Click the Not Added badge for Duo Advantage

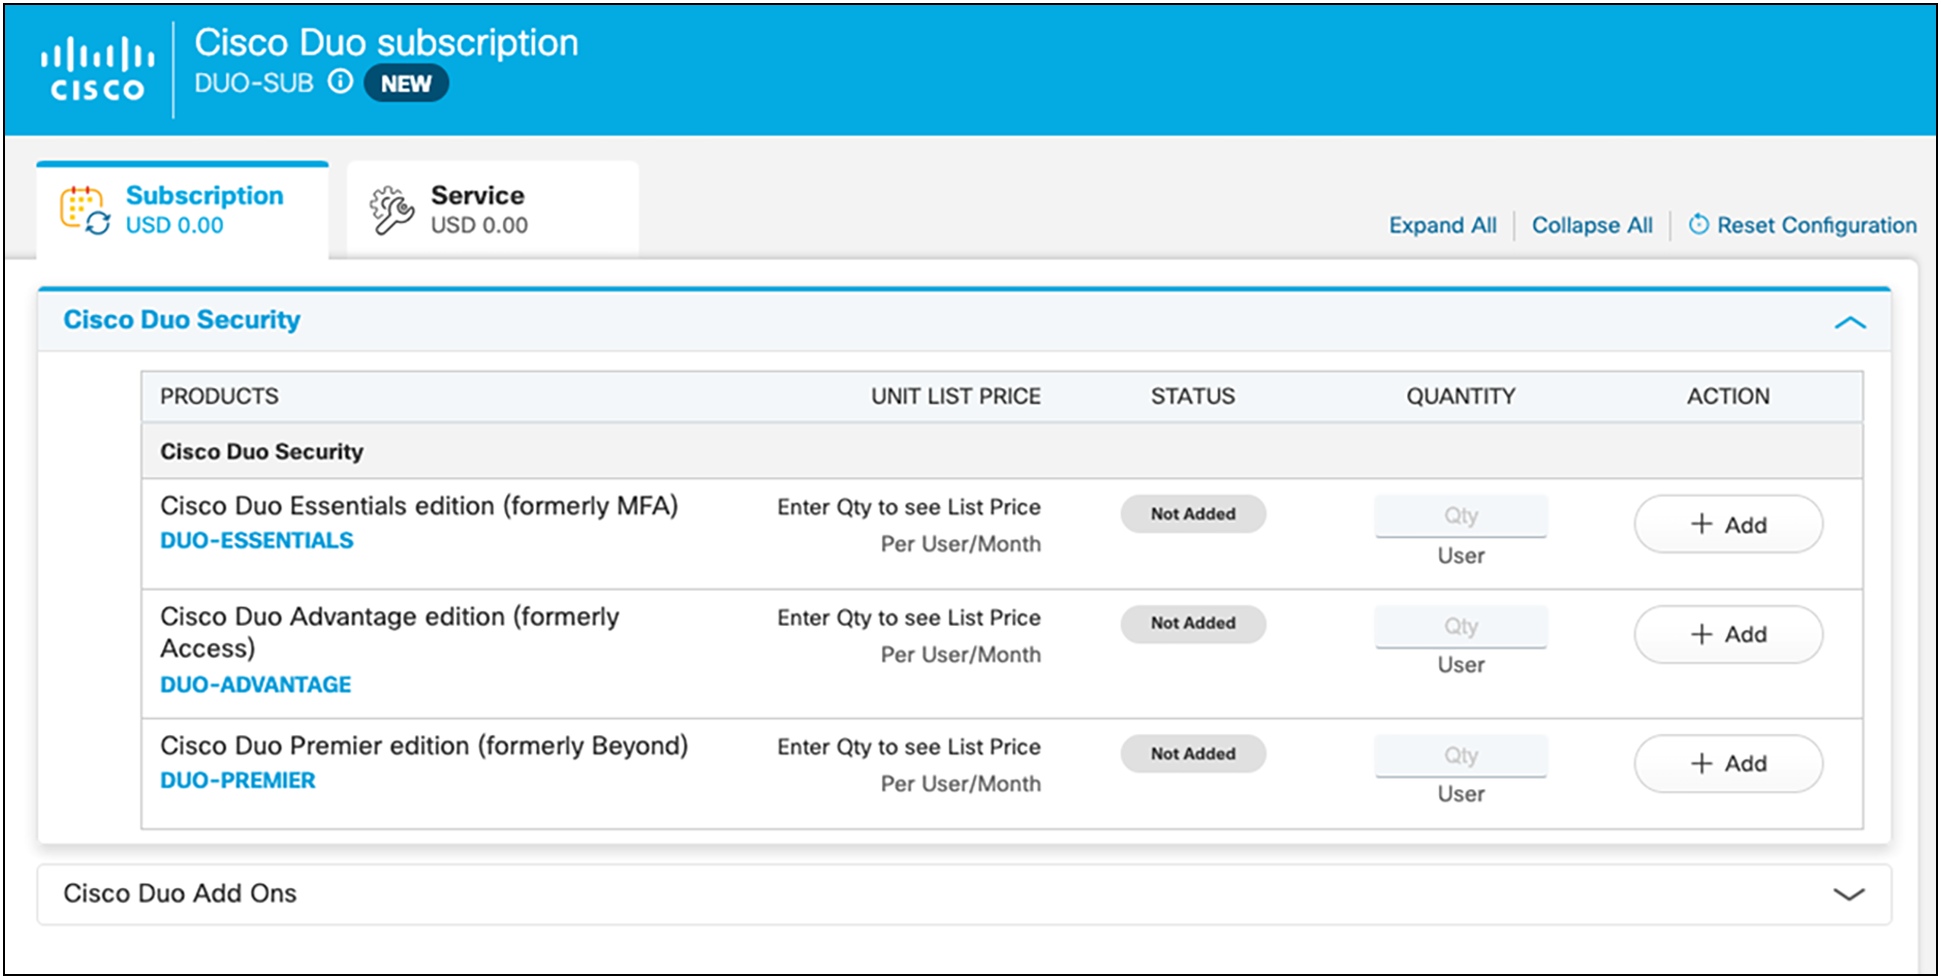pyautogui.click(x=1193, y=623)
